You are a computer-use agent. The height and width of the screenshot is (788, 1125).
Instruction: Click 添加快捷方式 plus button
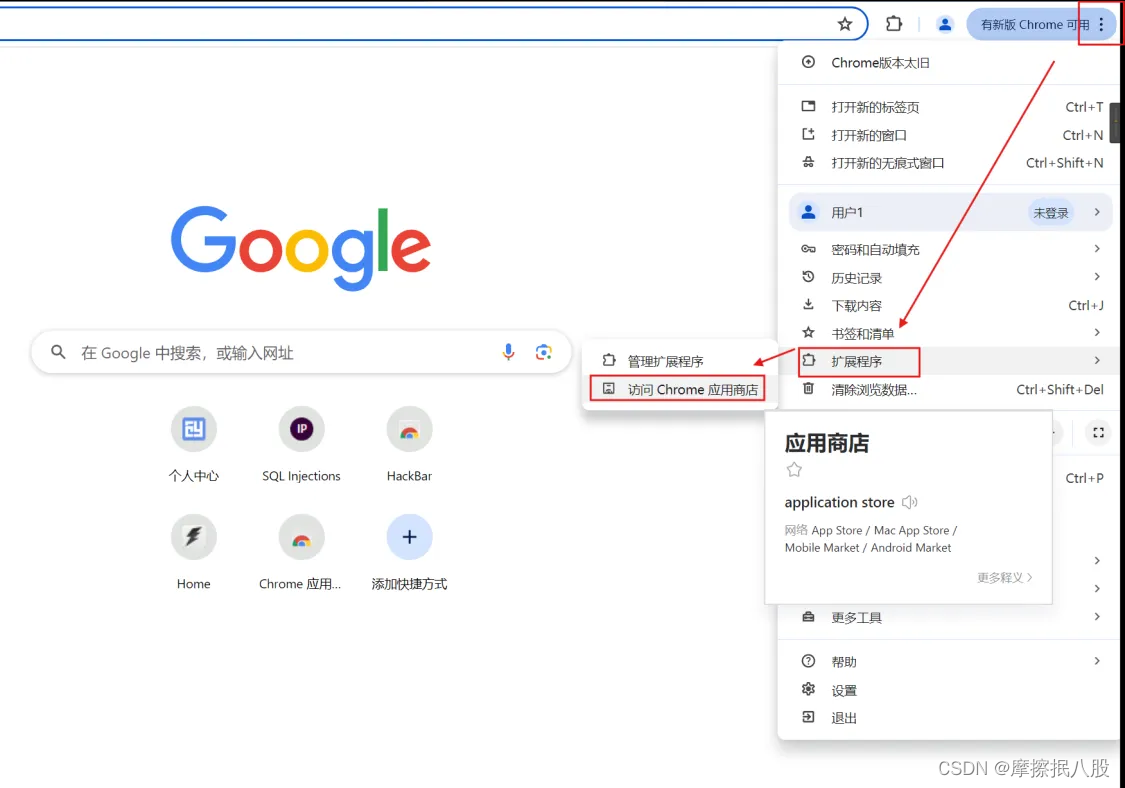pos(409,537)
